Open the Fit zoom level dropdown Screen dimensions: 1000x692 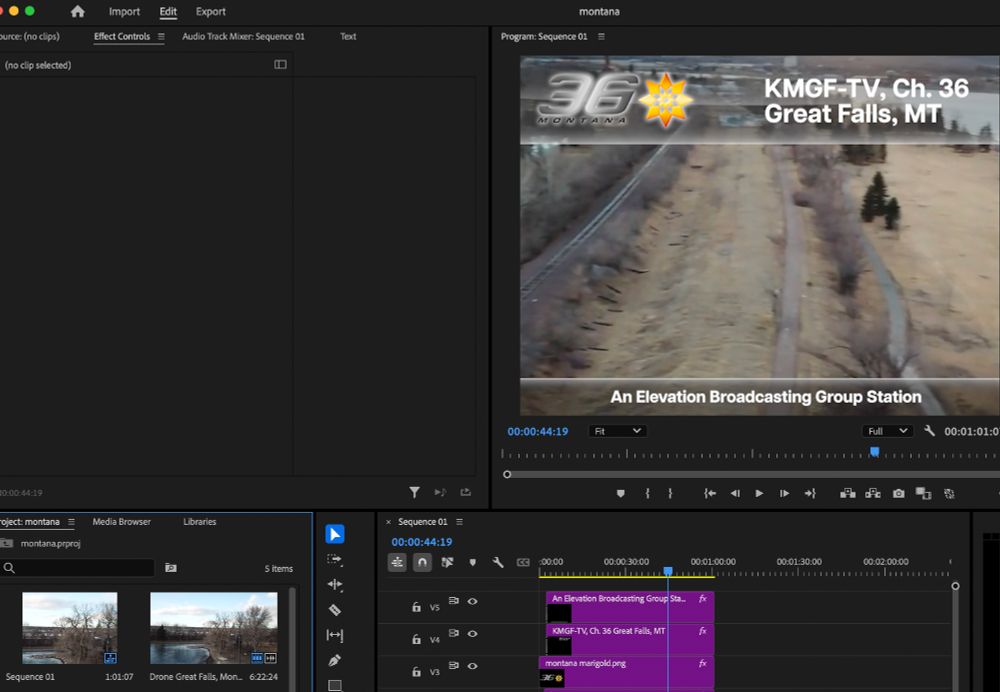click(x=617, y=431)
